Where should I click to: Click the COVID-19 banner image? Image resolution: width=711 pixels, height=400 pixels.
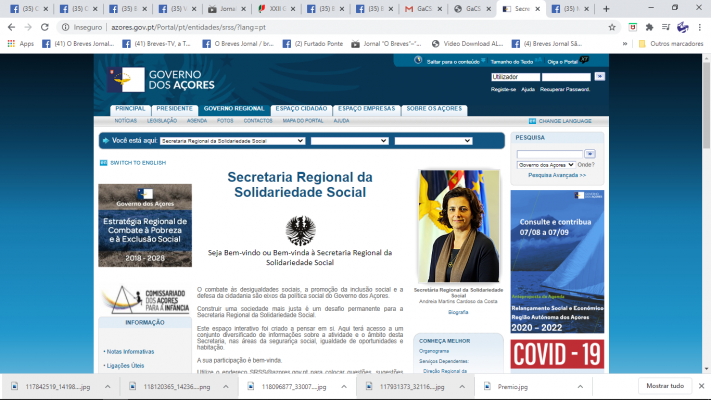[557, 354]
